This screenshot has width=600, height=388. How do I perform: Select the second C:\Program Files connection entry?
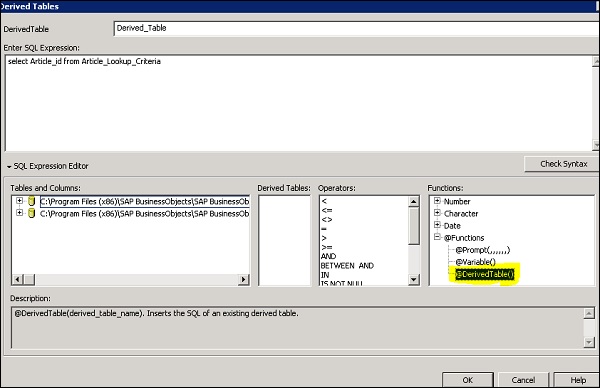[145, 214]
